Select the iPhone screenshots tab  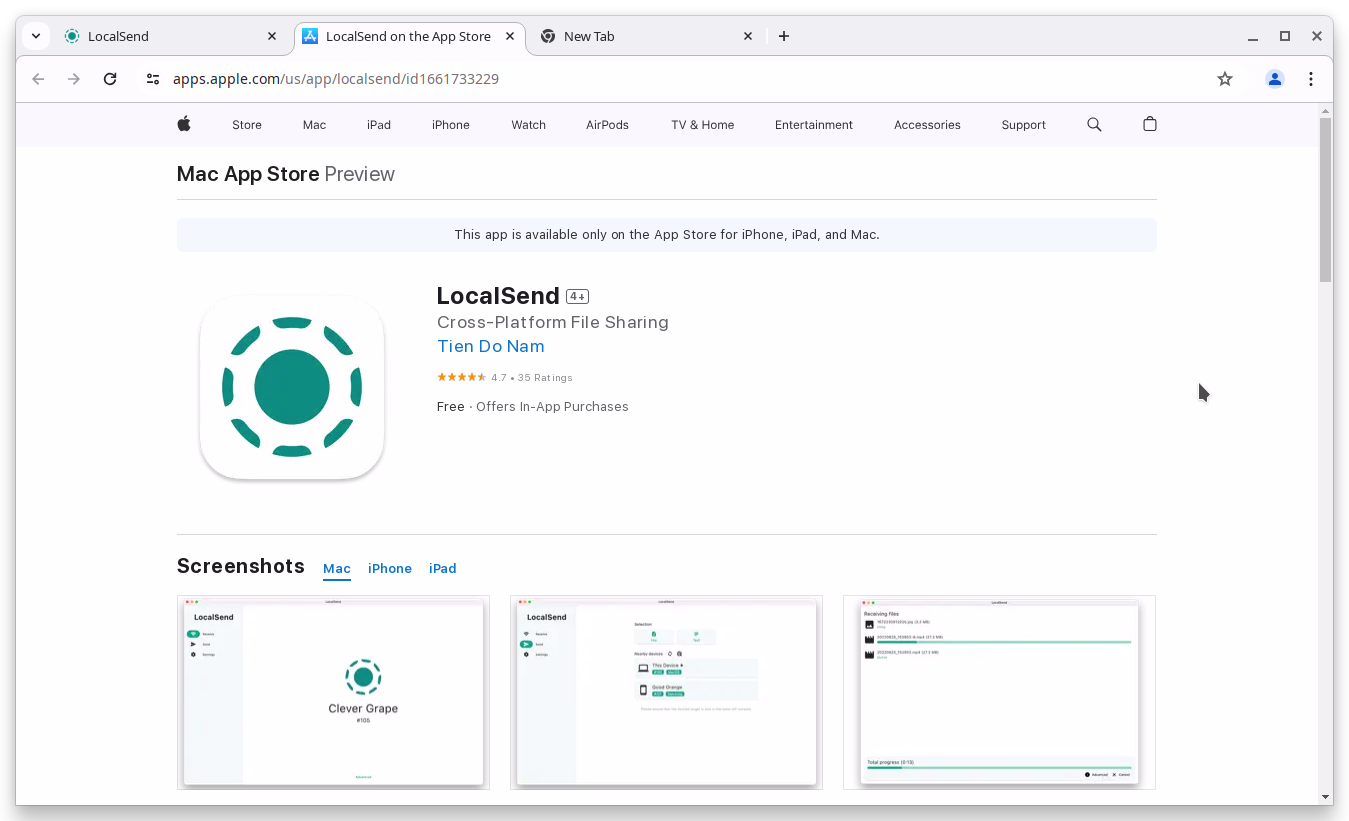click(x=390, y=568)
